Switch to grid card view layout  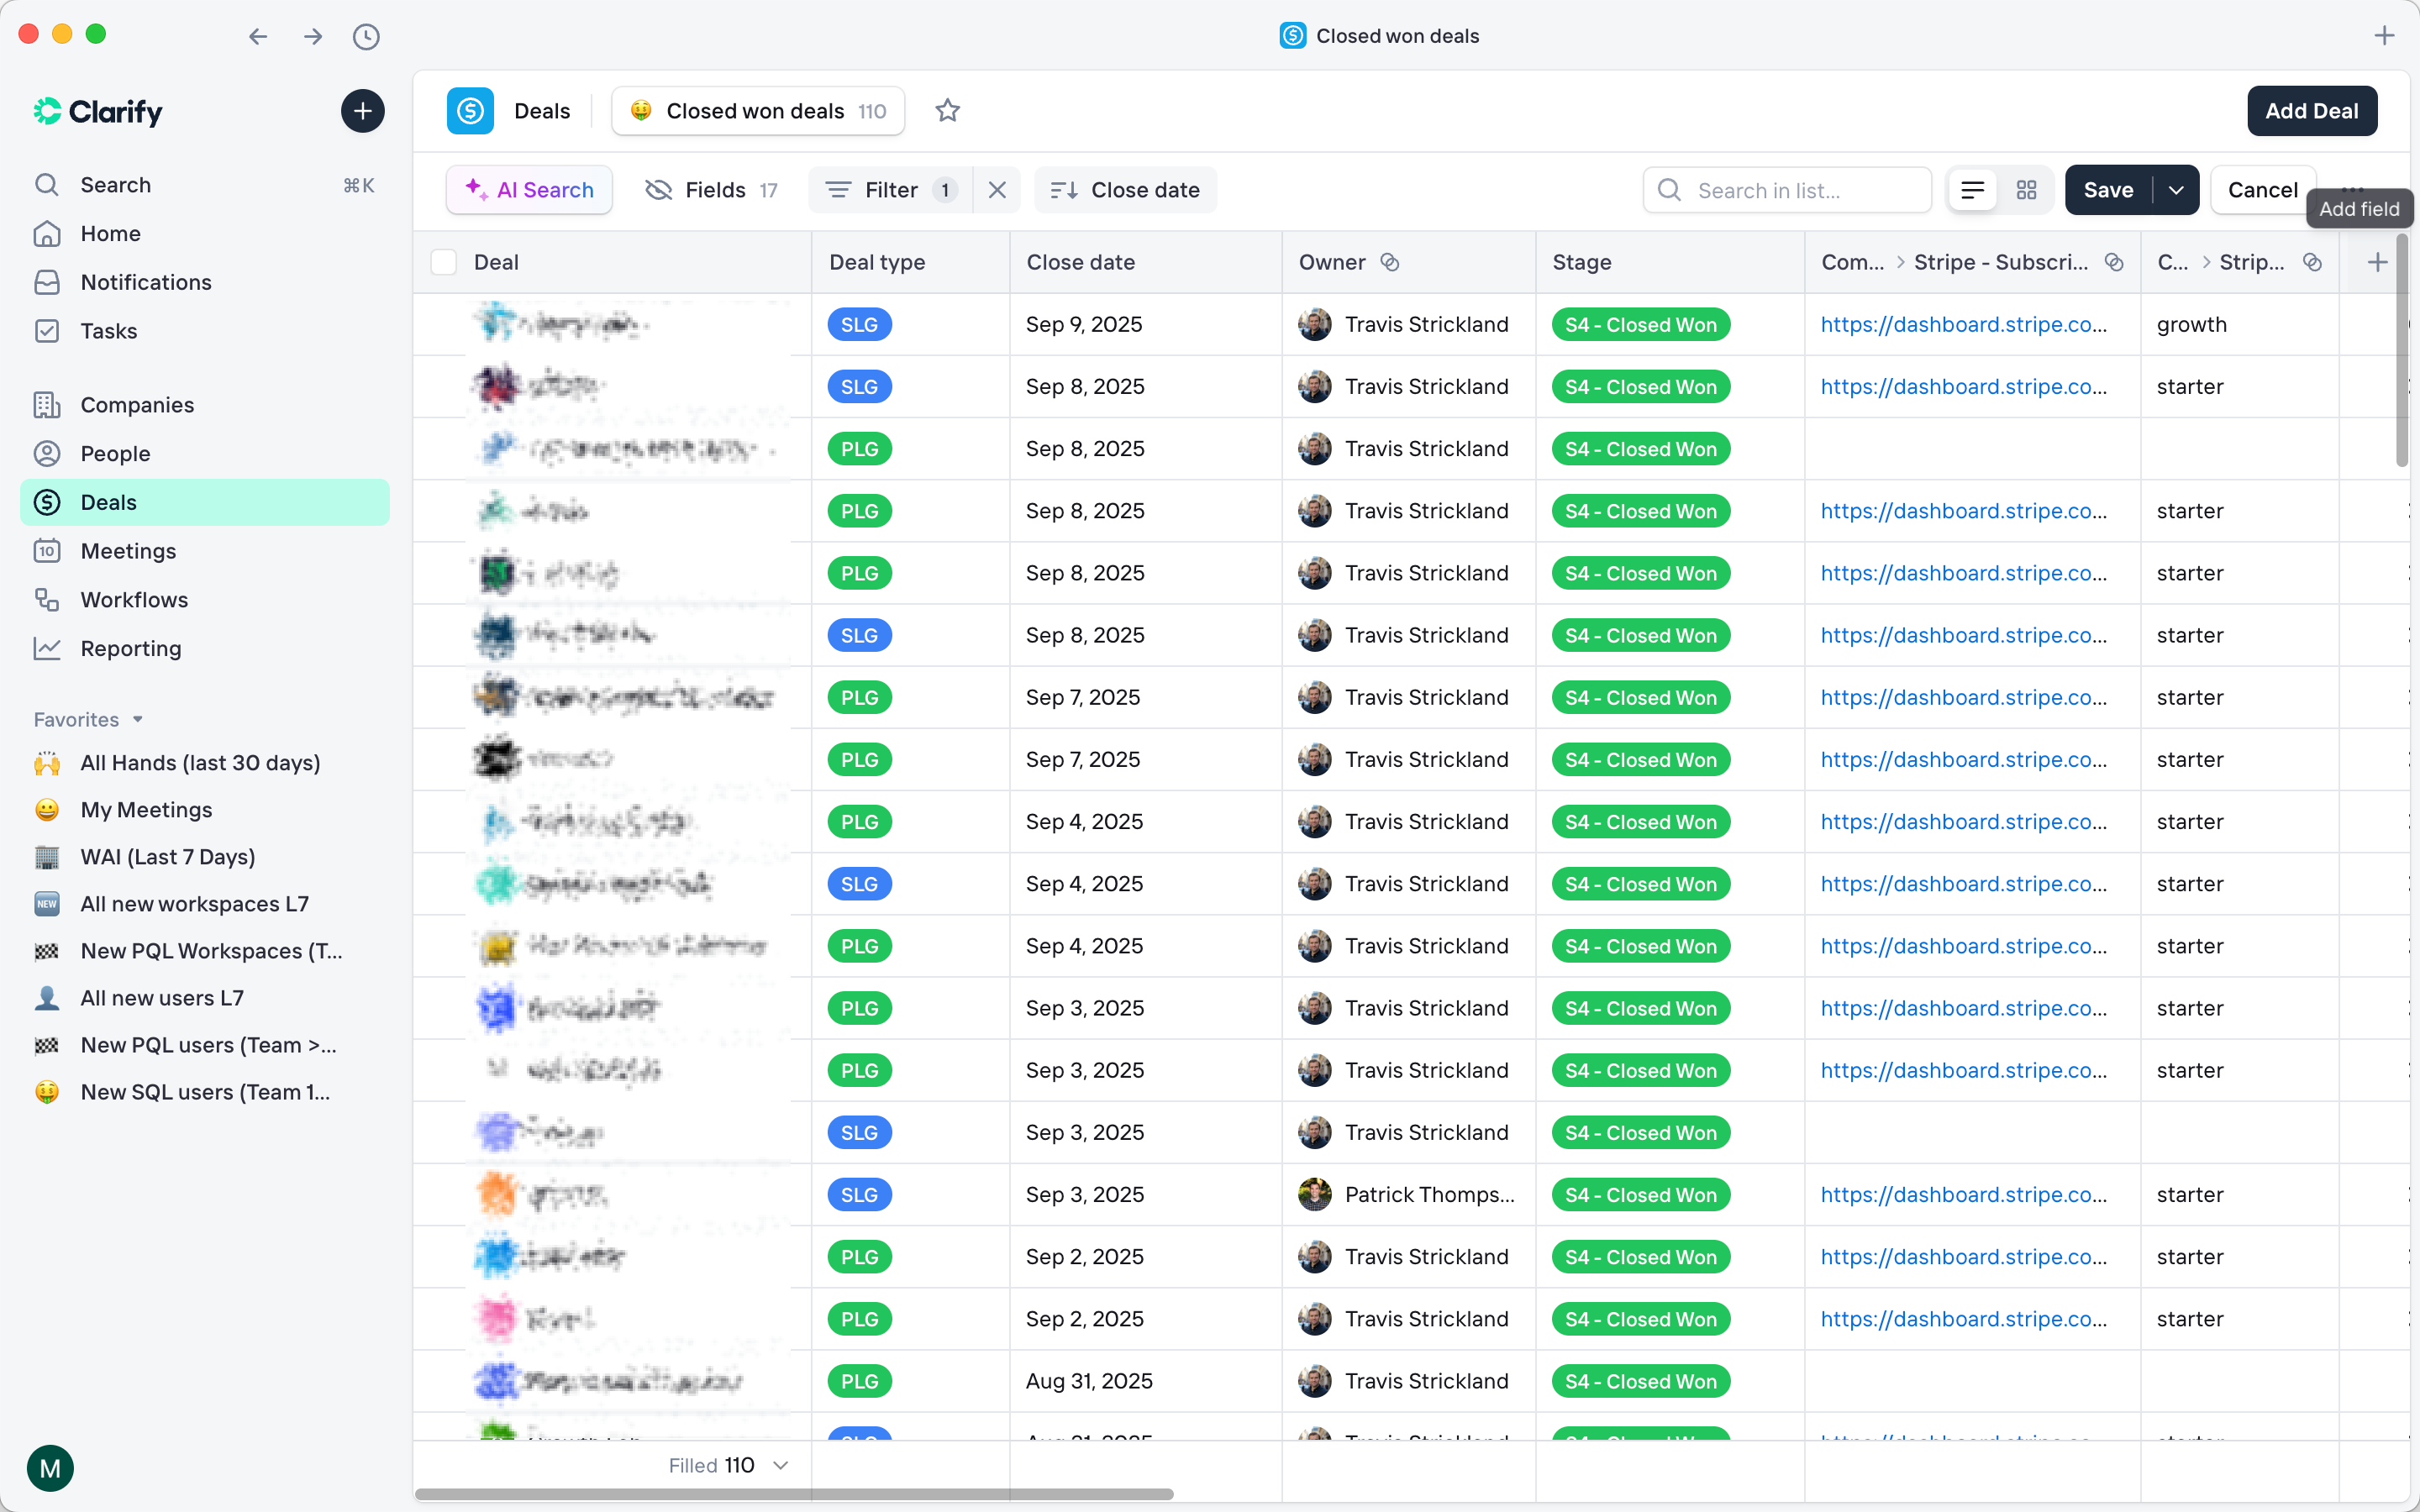point(2026,190)
